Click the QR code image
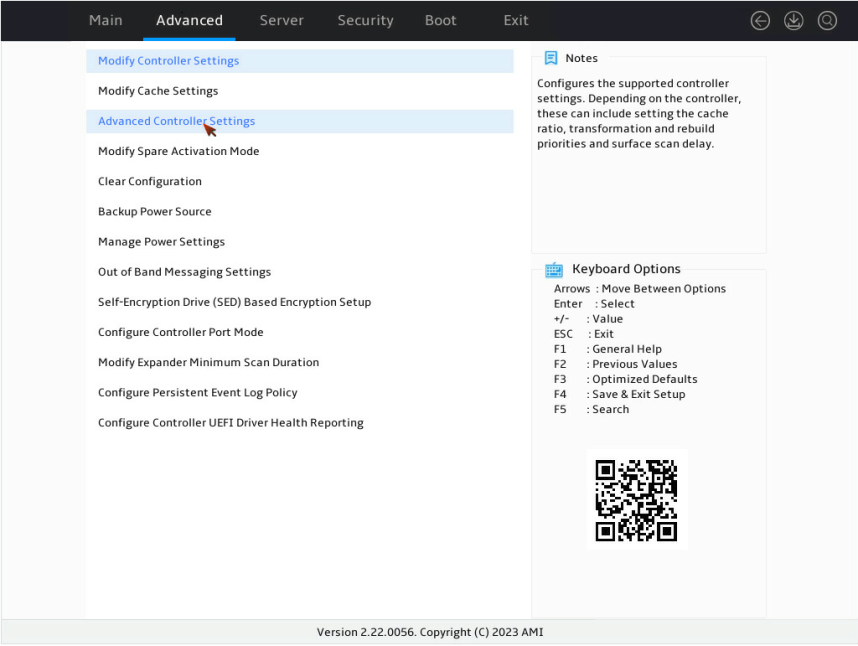 point(636,500)
